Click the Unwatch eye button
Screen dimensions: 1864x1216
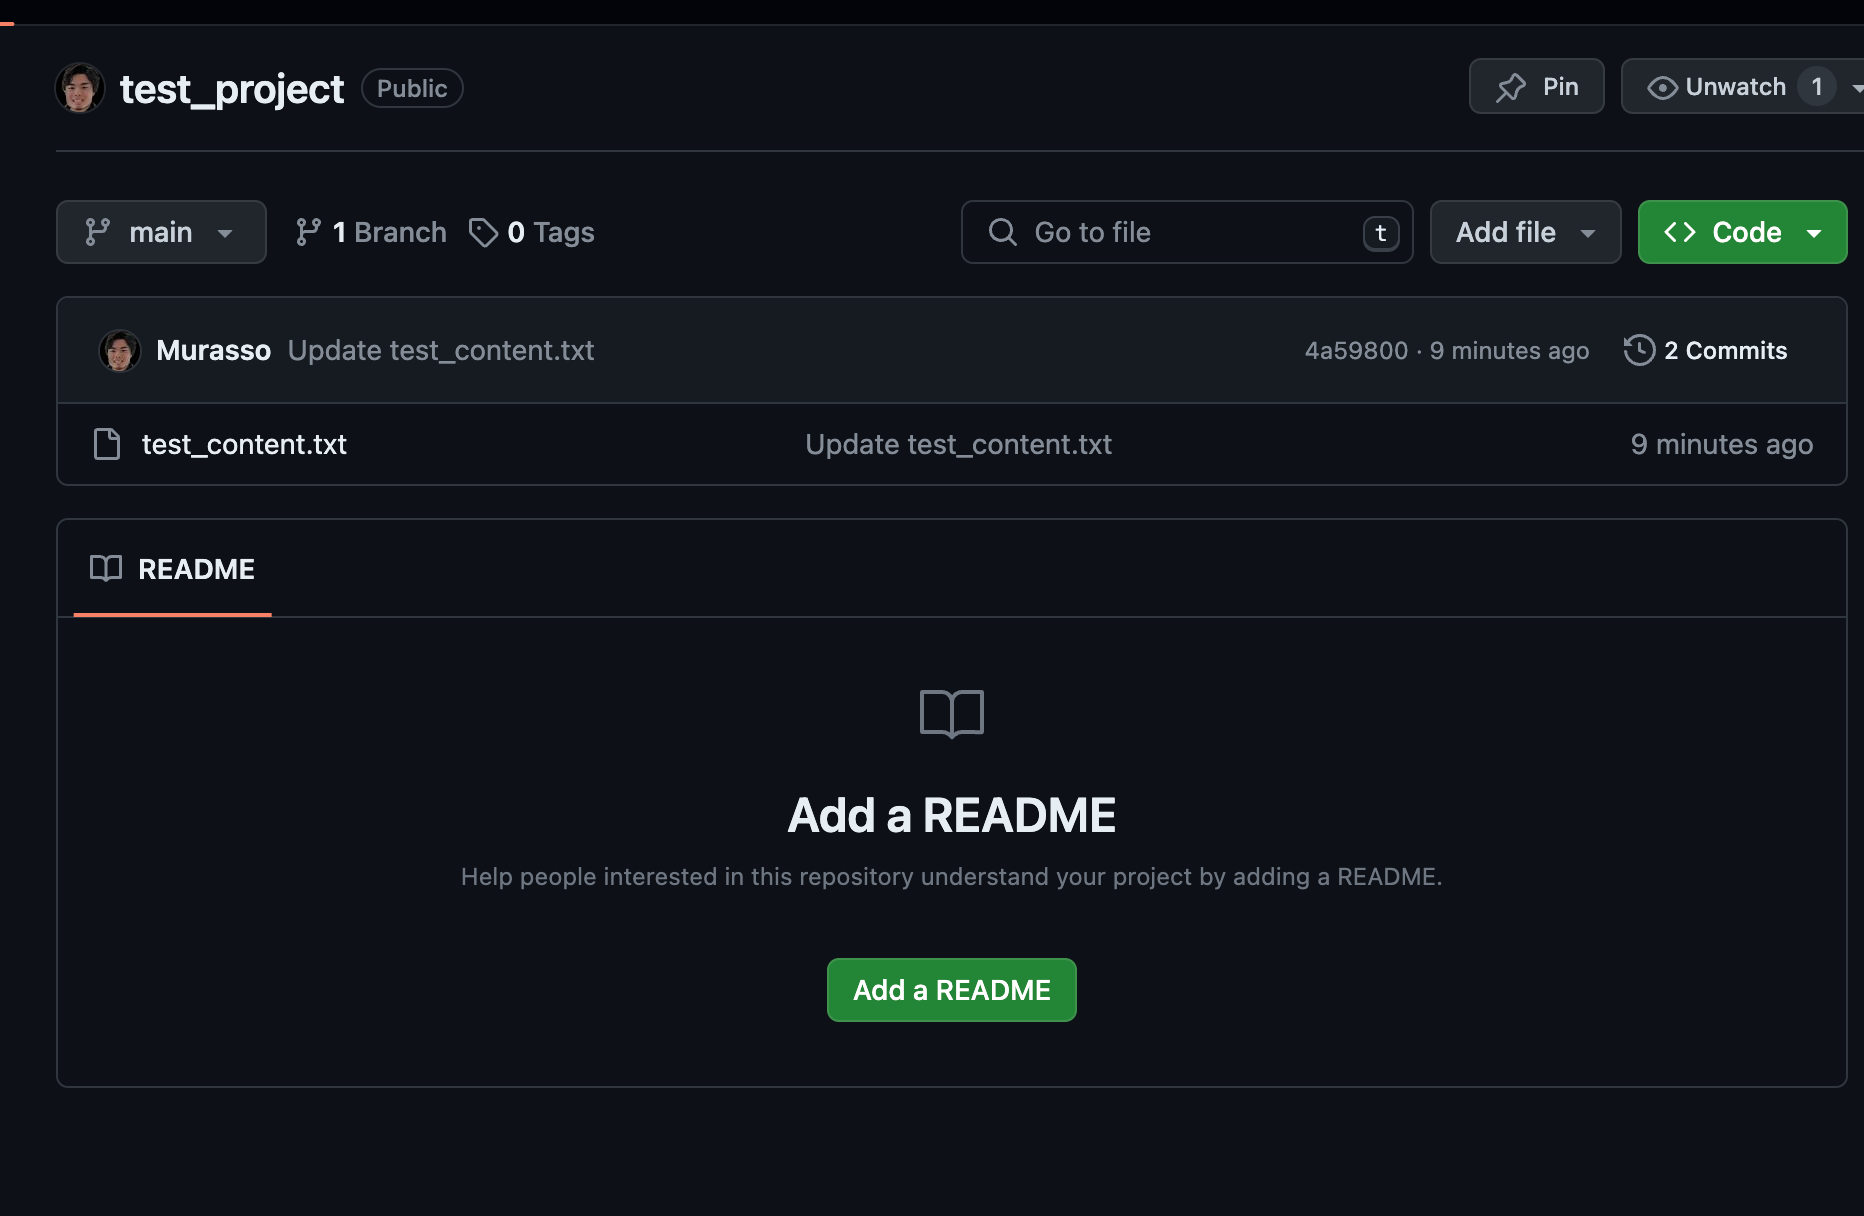pos(1717,87)
